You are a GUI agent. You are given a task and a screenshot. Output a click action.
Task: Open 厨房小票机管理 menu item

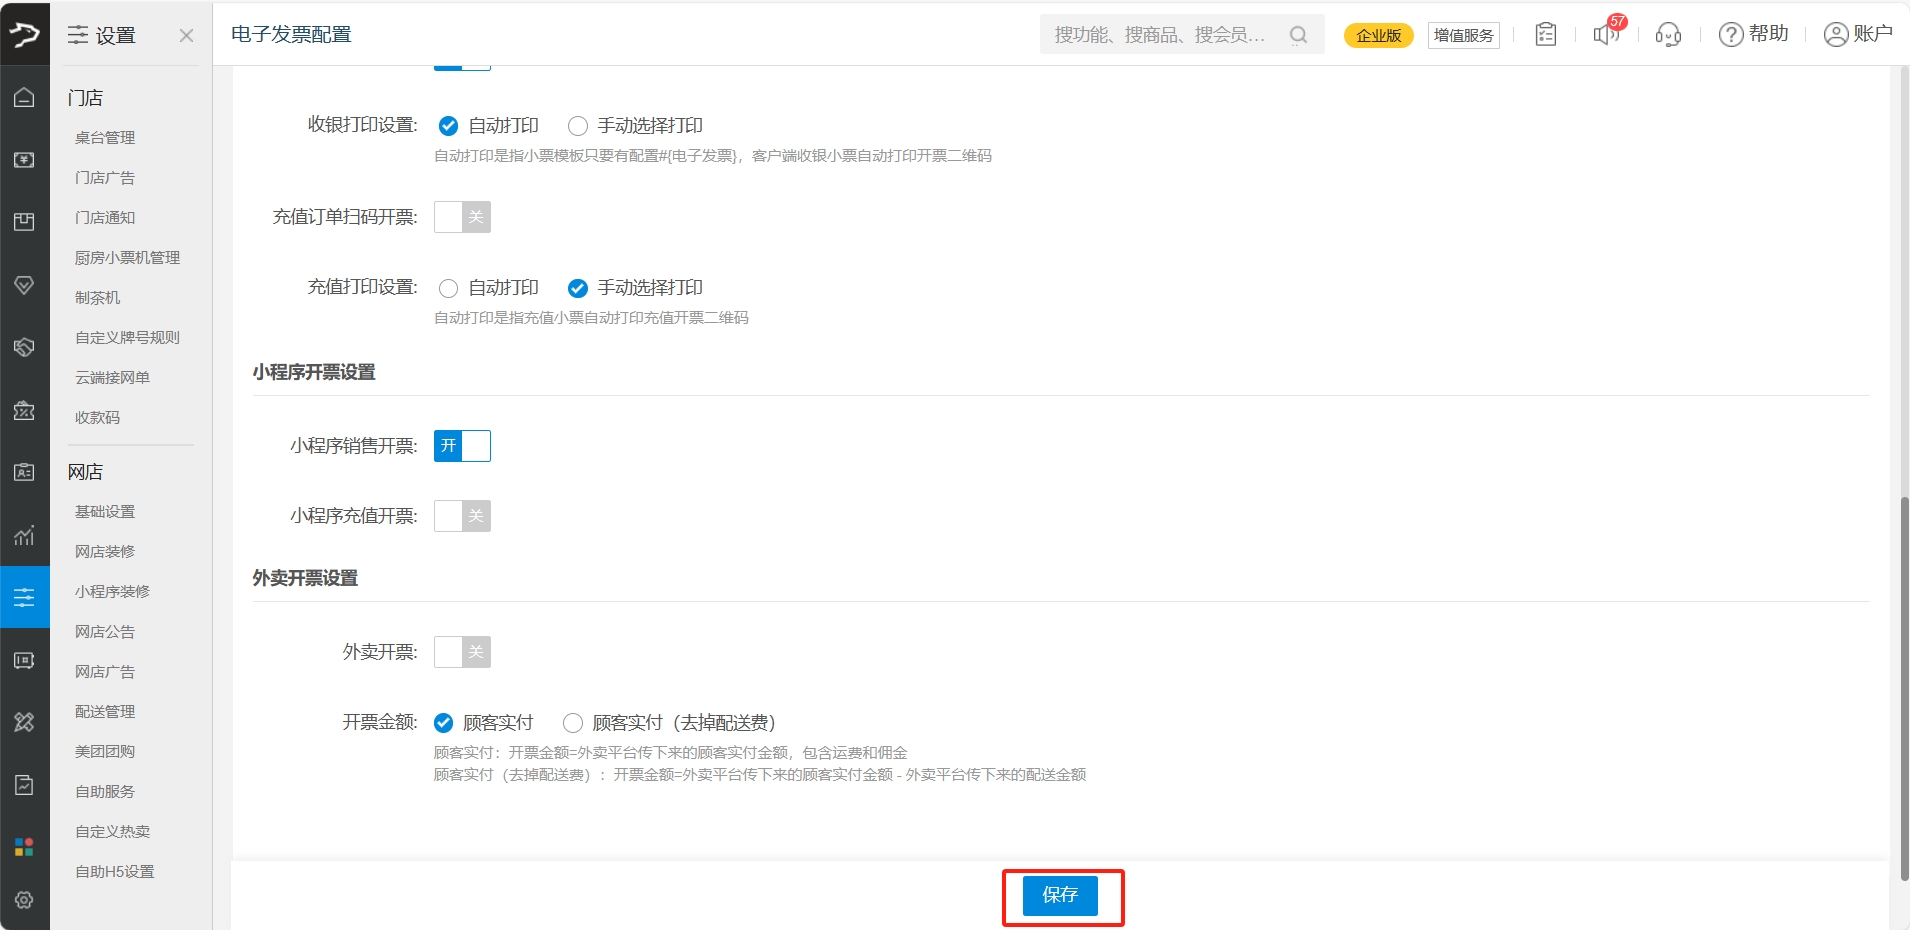127,258
